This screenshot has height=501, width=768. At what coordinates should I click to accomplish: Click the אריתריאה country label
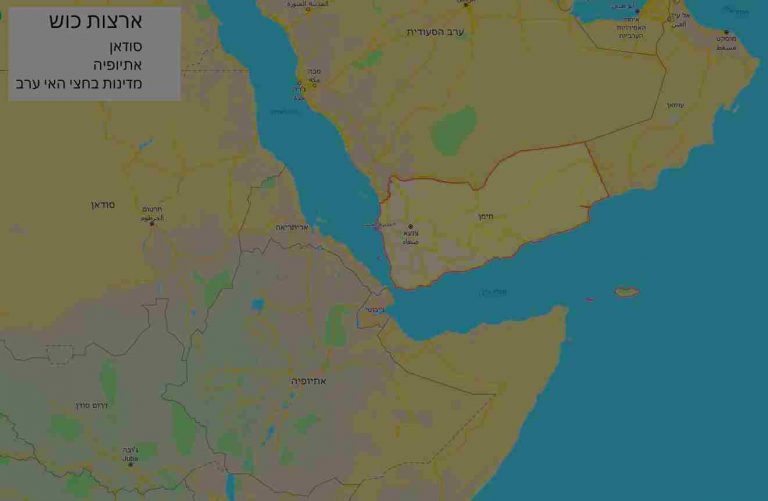pyautogui.click(x=294, y=227)
